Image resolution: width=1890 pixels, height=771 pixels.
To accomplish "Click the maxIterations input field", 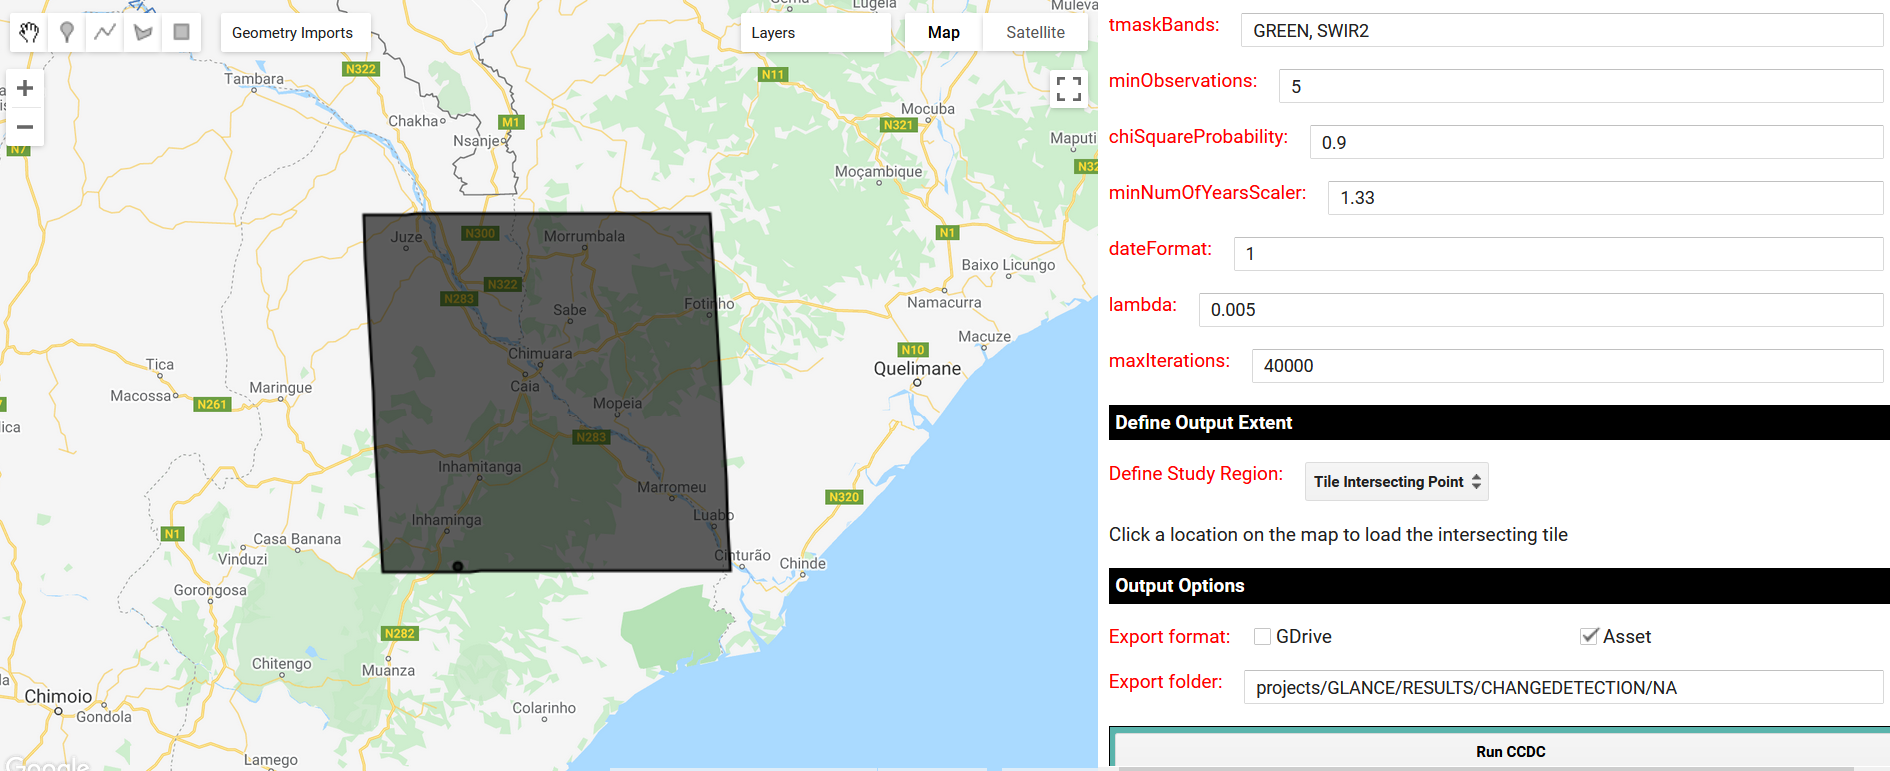I will tap(1566, 366).
